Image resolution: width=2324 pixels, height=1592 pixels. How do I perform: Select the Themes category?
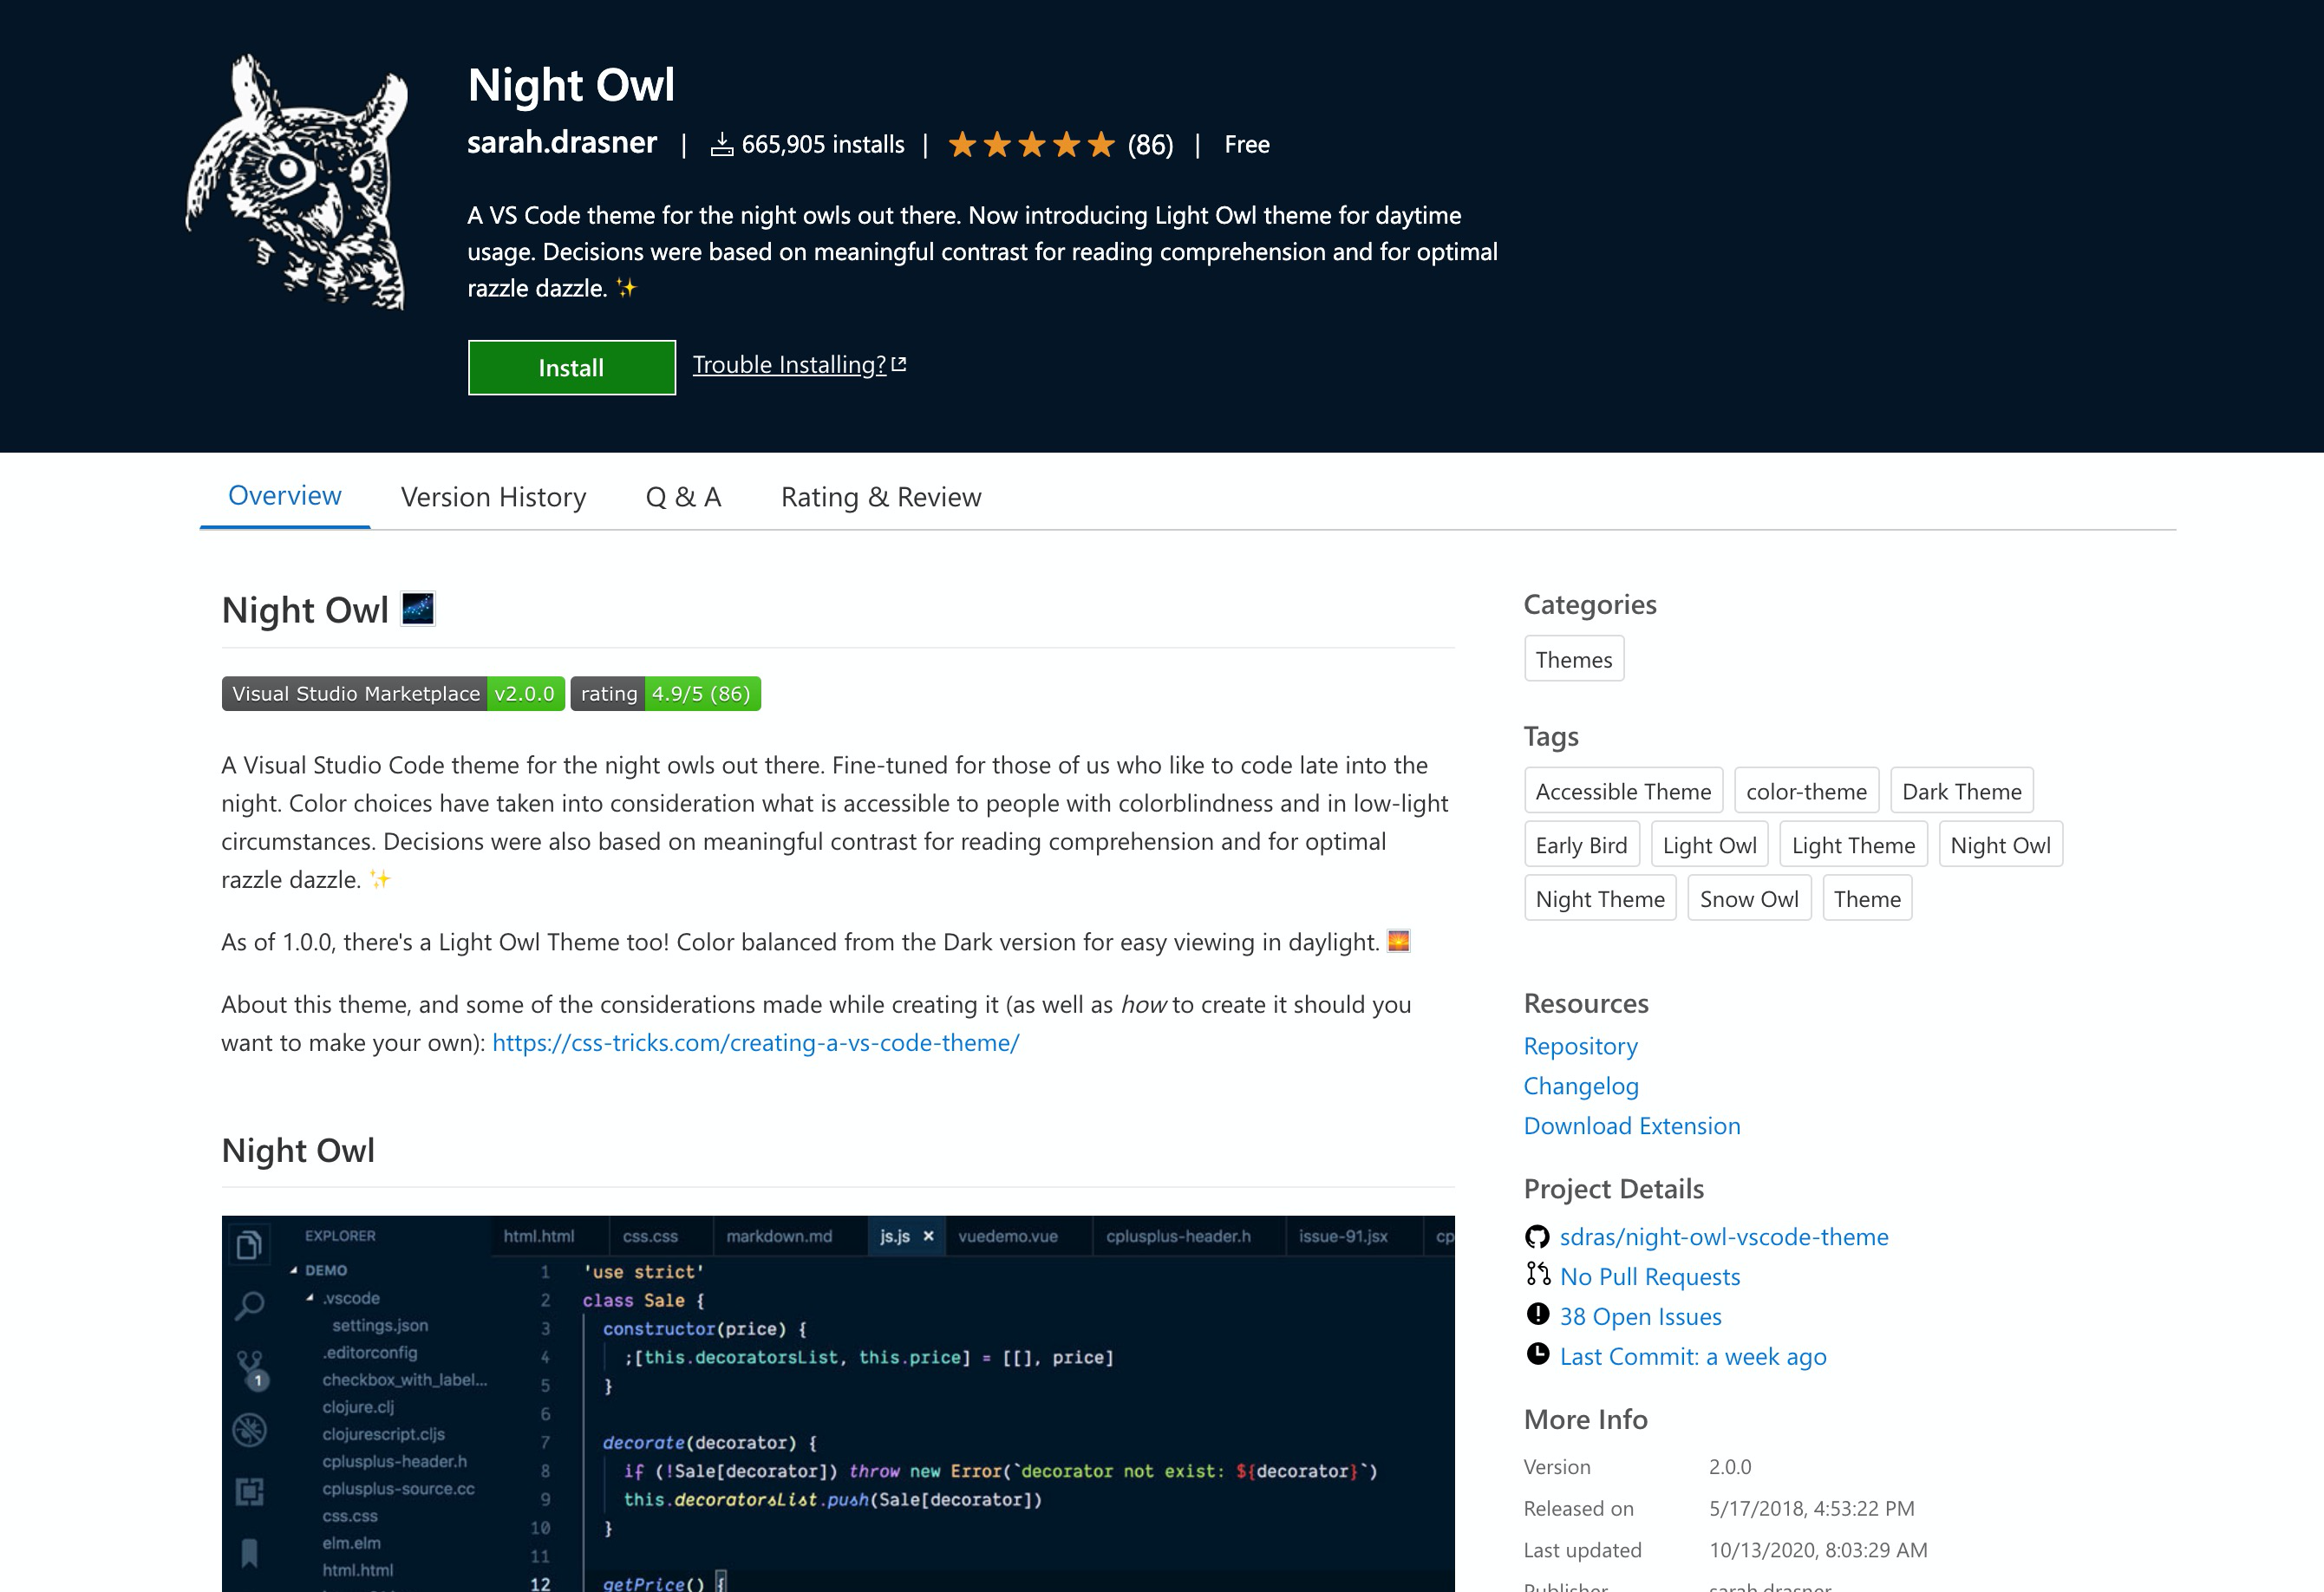[1574, 659]
